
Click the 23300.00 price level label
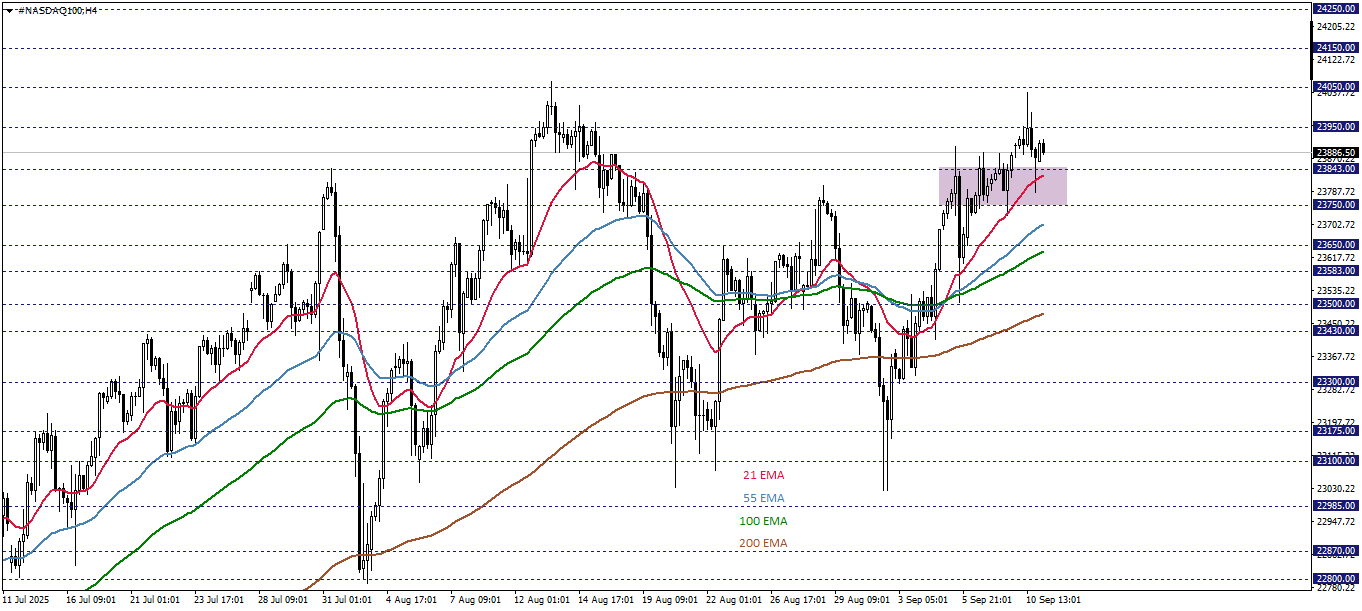(x=1336, y=382)
